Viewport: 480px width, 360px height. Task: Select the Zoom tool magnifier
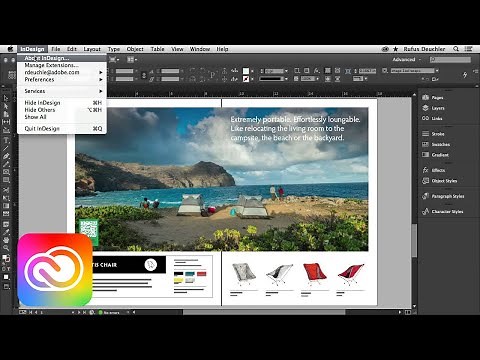point(6,248)
